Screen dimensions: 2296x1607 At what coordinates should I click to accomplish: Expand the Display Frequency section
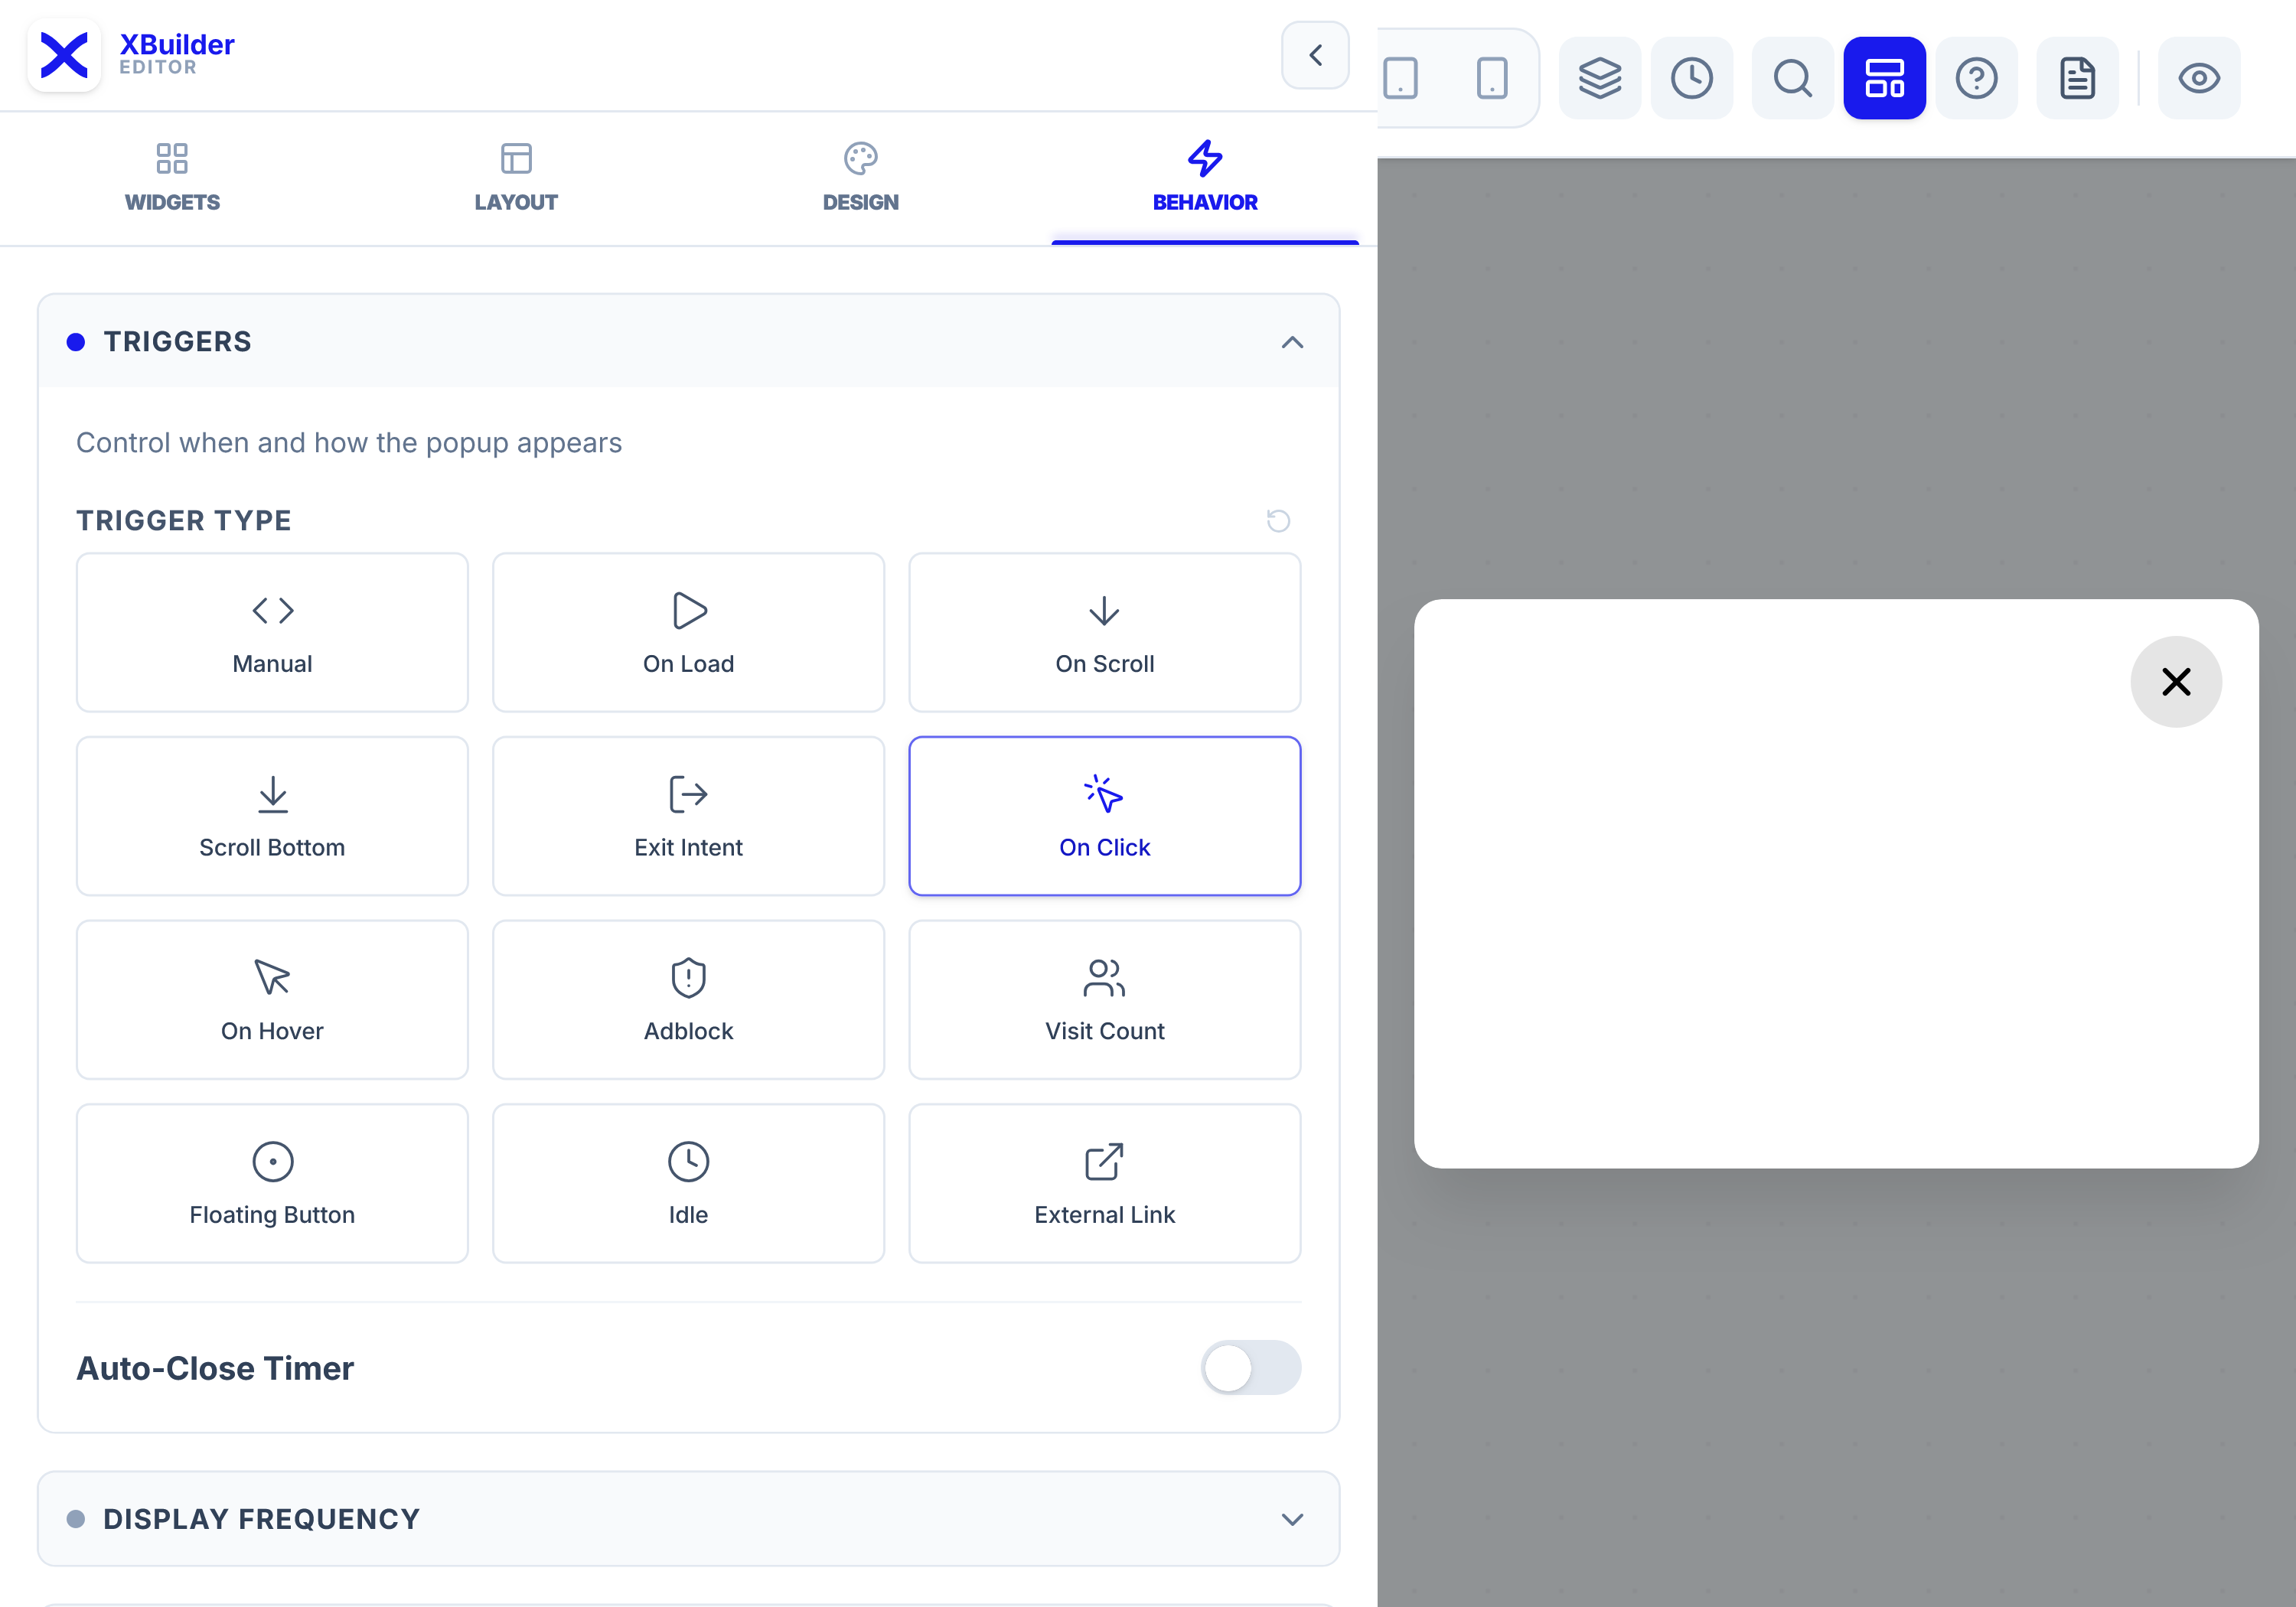(x=1292, y=1518)
